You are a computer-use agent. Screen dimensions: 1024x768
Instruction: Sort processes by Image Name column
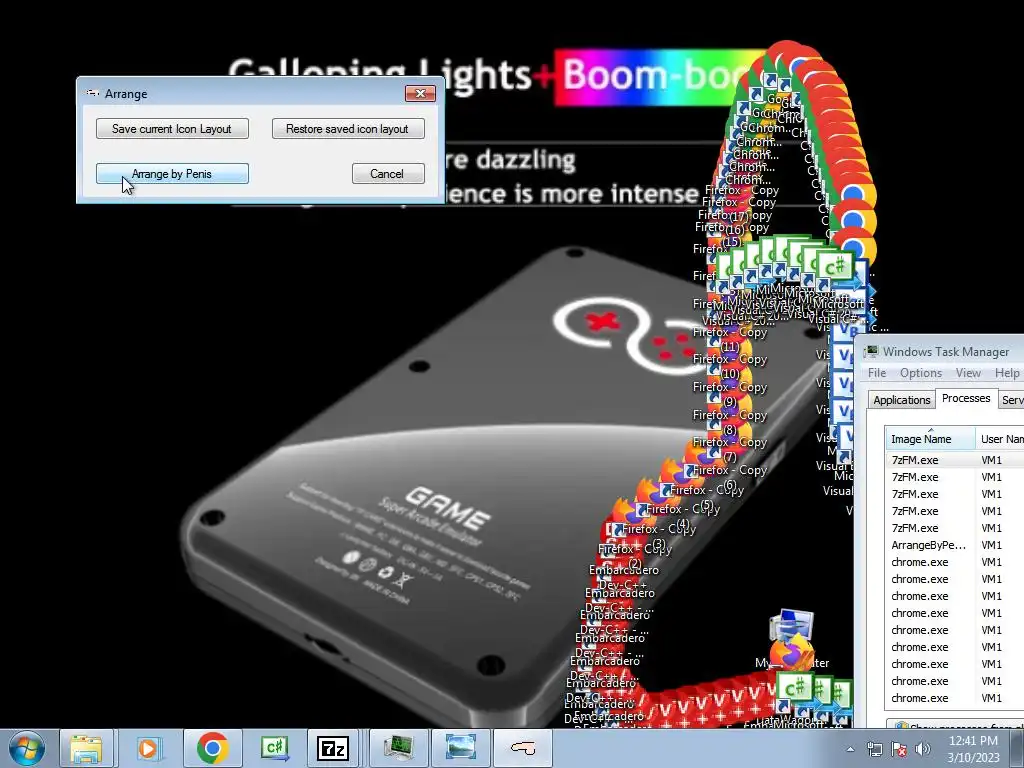[x=930, y=439]
